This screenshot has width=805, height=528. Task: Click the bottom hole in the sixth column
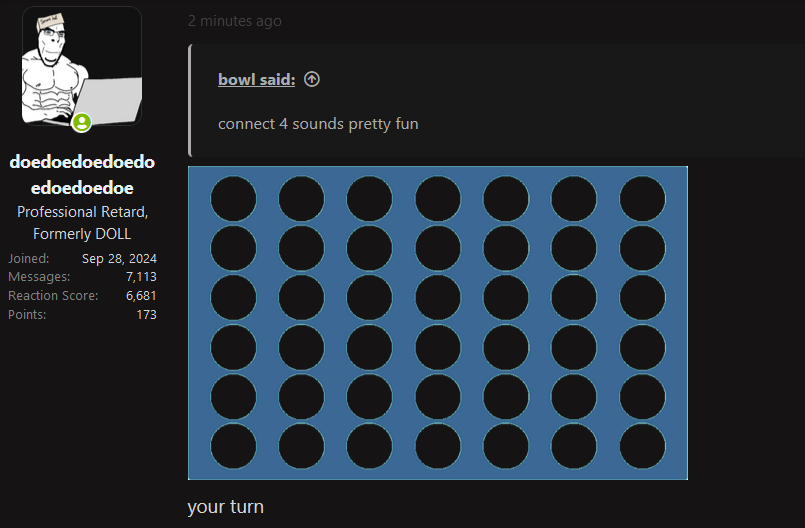coord(574,446)
